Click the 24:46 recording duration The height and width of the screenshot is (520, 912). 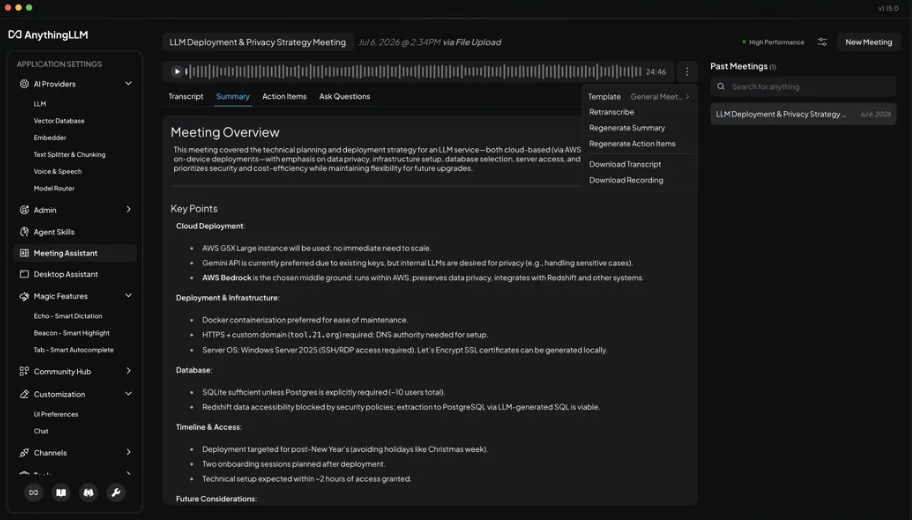point(656,72)
